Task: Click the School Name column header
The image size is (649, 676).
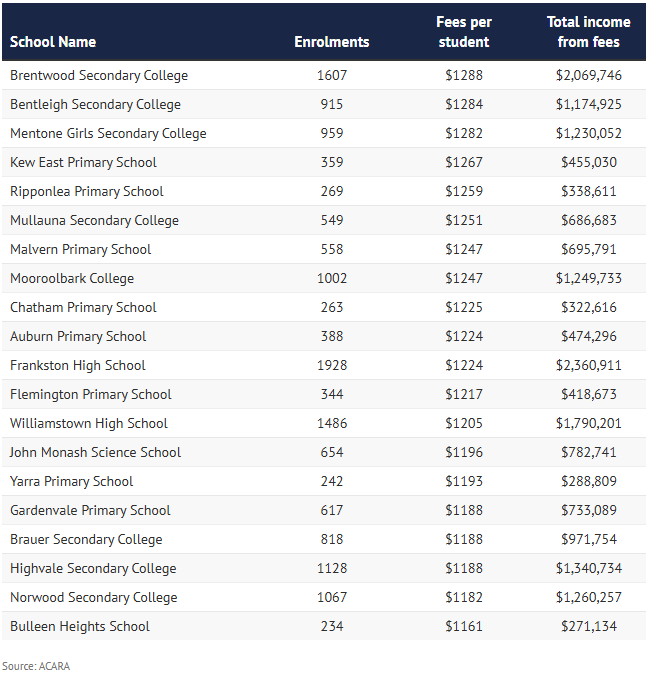Action: pos(53,42)
